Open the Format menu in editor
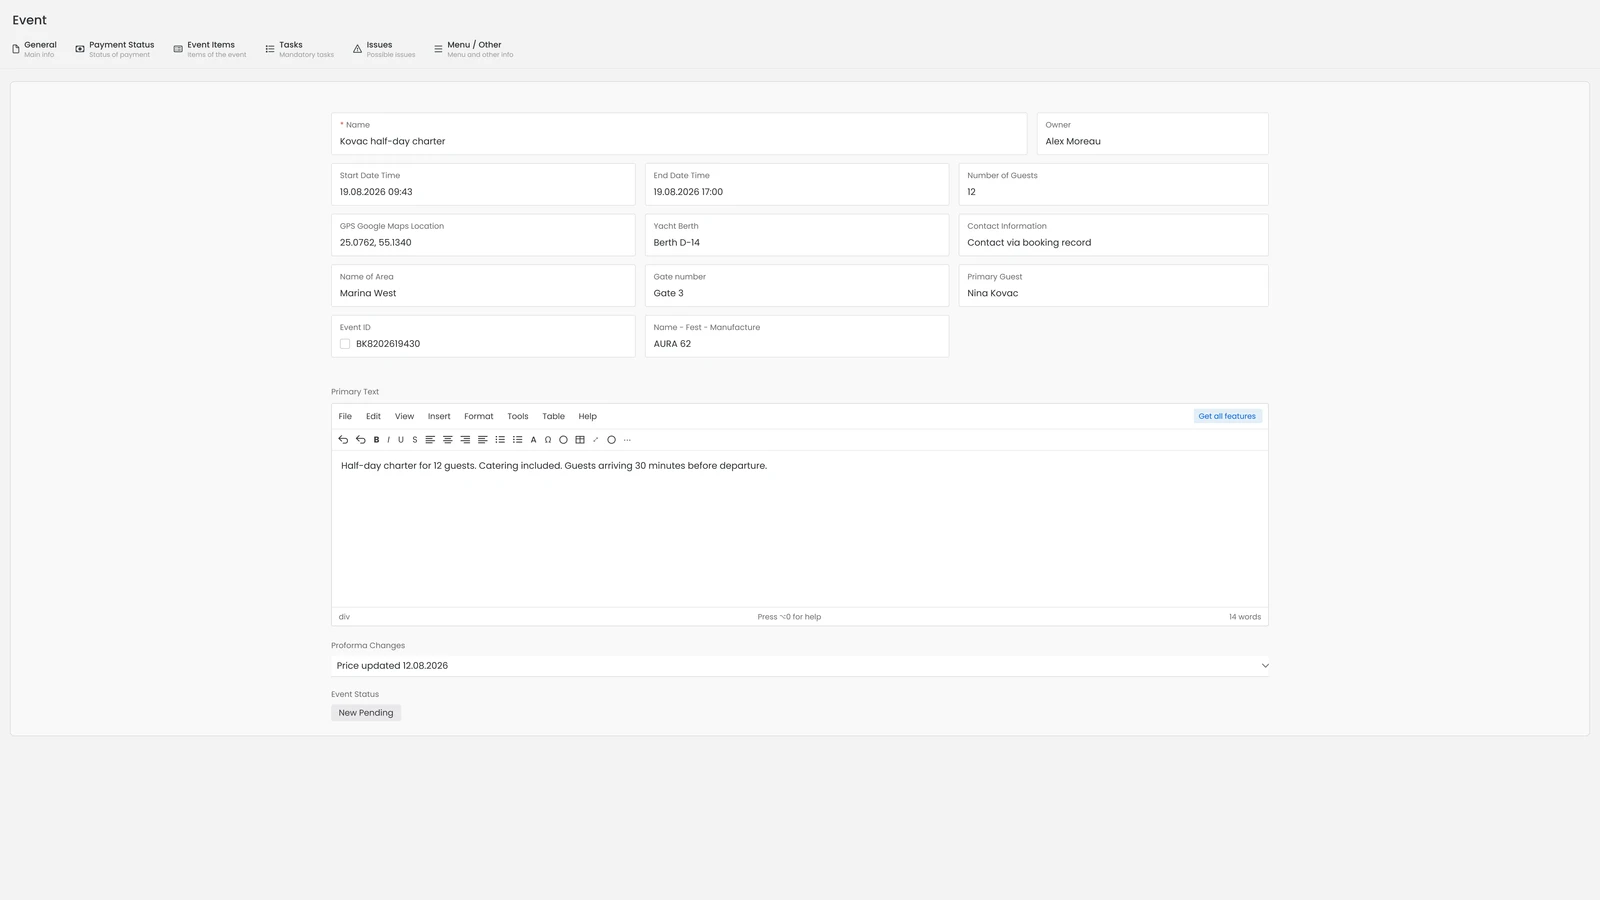The height and width of the screenshot is (900, 1600). pos(478,416)
